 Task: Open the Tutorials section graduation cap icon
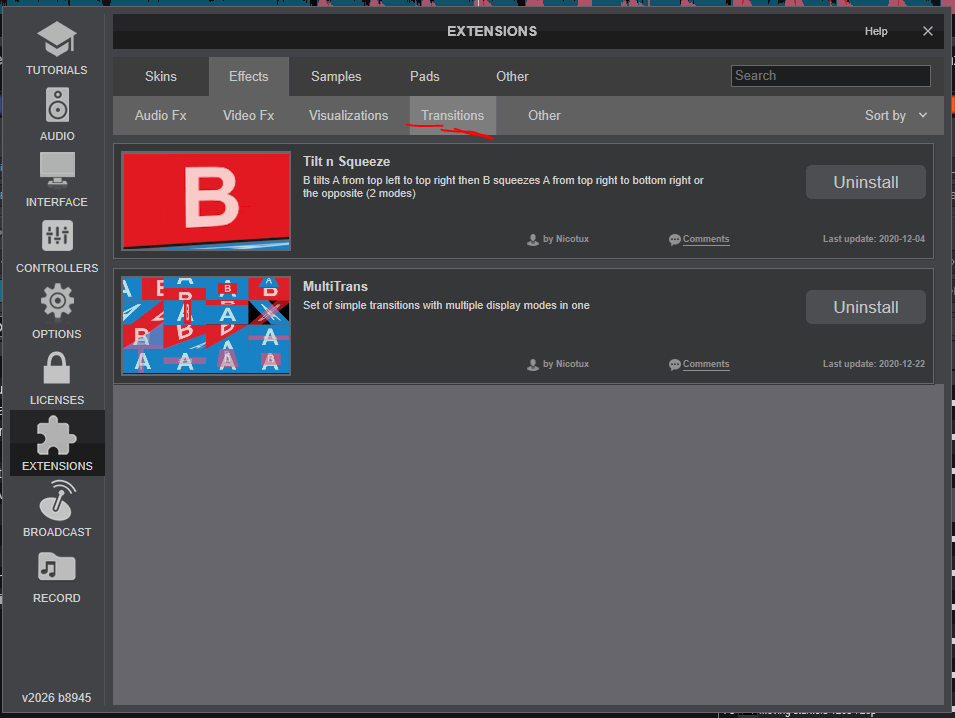(x=57, y=40)
